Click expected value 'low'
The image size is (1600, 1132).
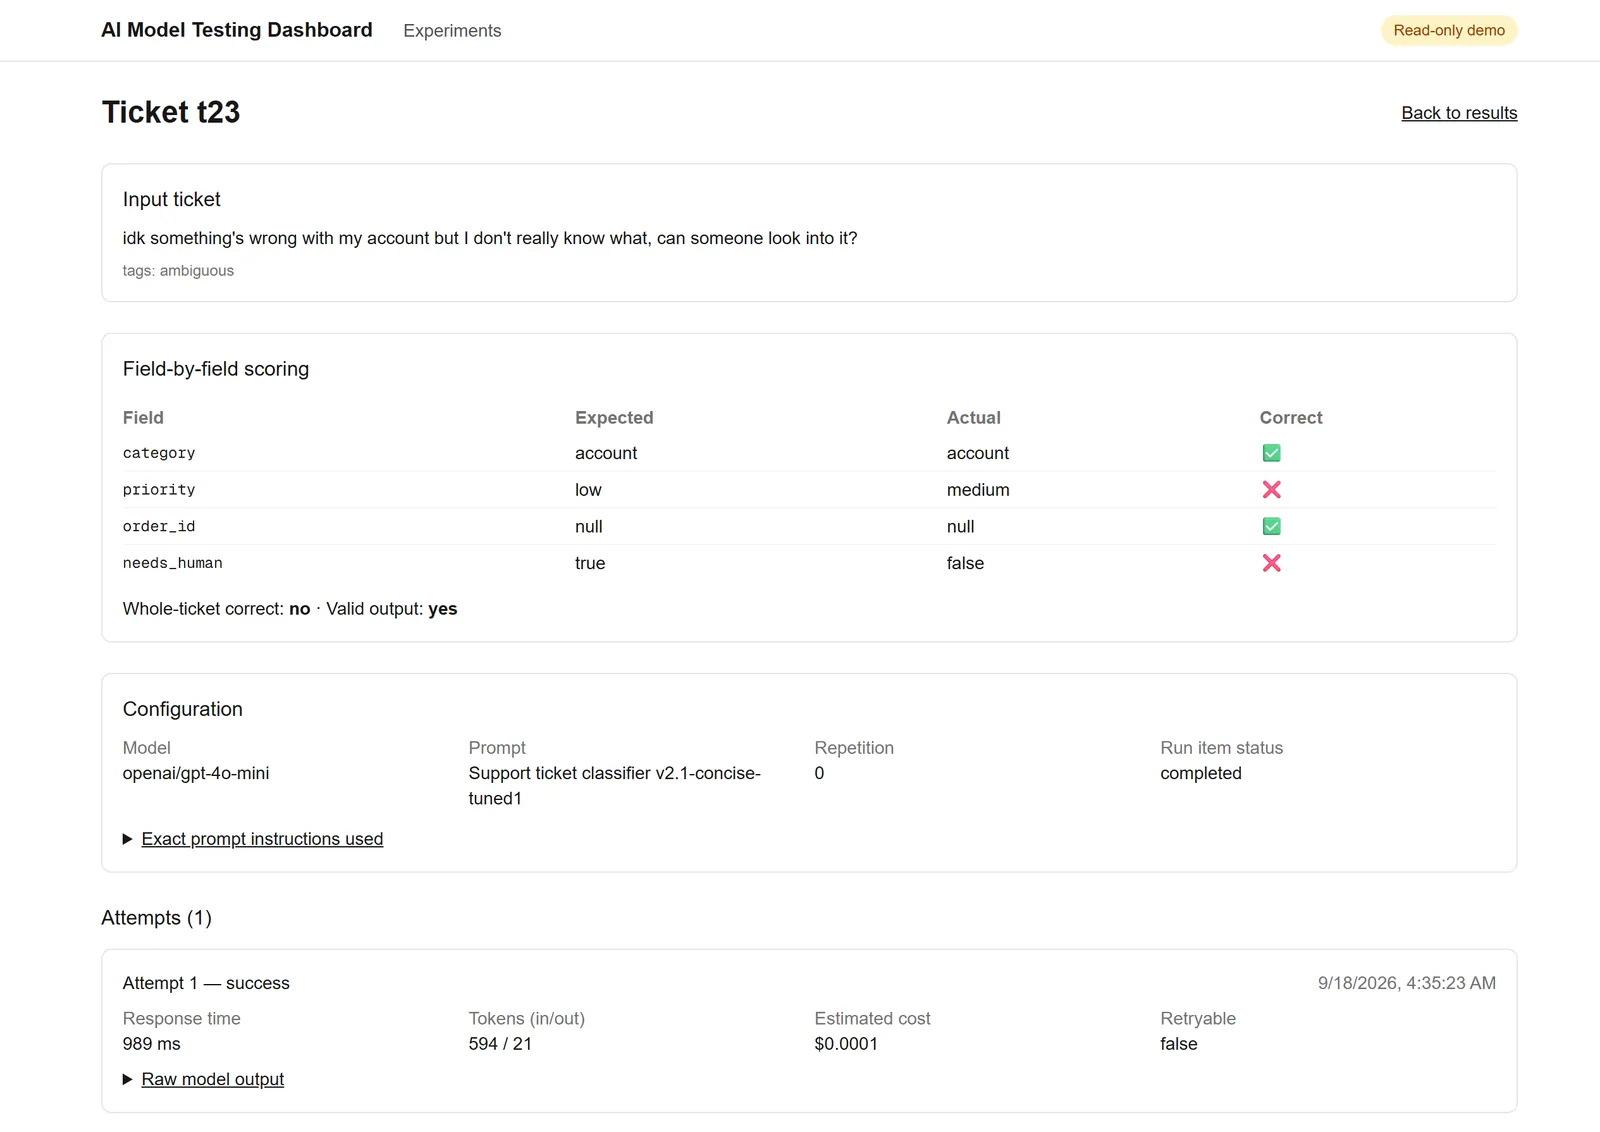point(588,490)
